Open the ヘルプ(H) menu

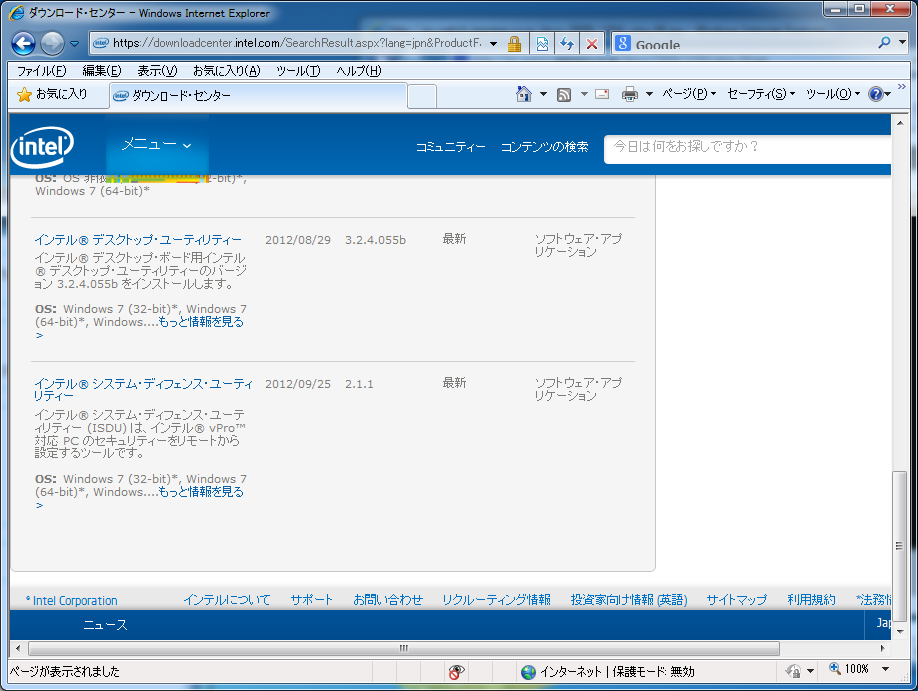[x=358, y=71]
